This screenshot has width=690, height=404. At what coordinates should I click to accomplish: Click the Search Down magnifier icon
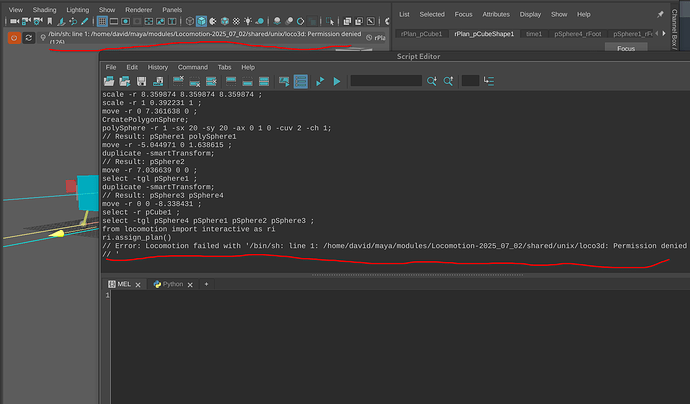(432, 81)
